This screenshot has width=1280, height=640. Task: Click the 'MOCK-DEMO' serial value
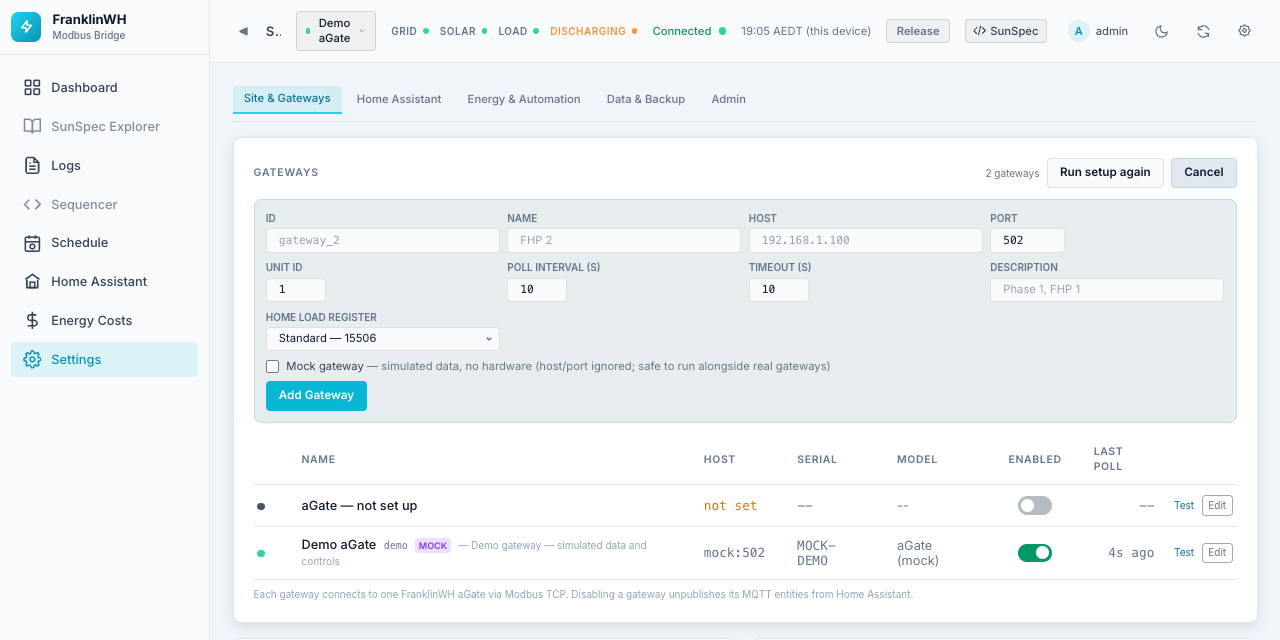816,553
